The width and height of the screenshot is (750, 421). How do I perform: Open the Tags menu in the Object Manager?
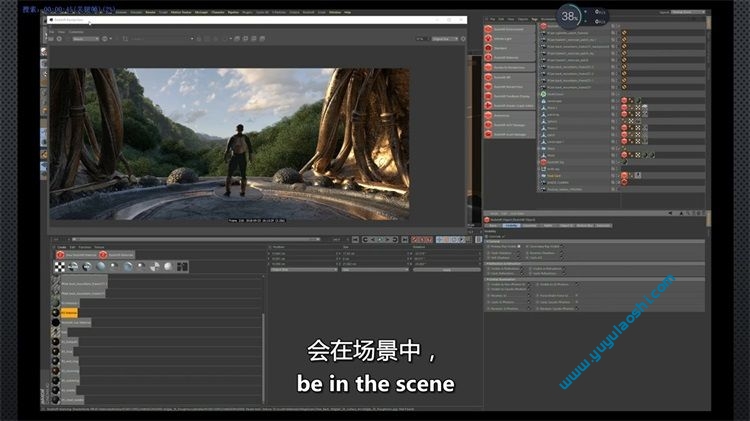point(535,19)
